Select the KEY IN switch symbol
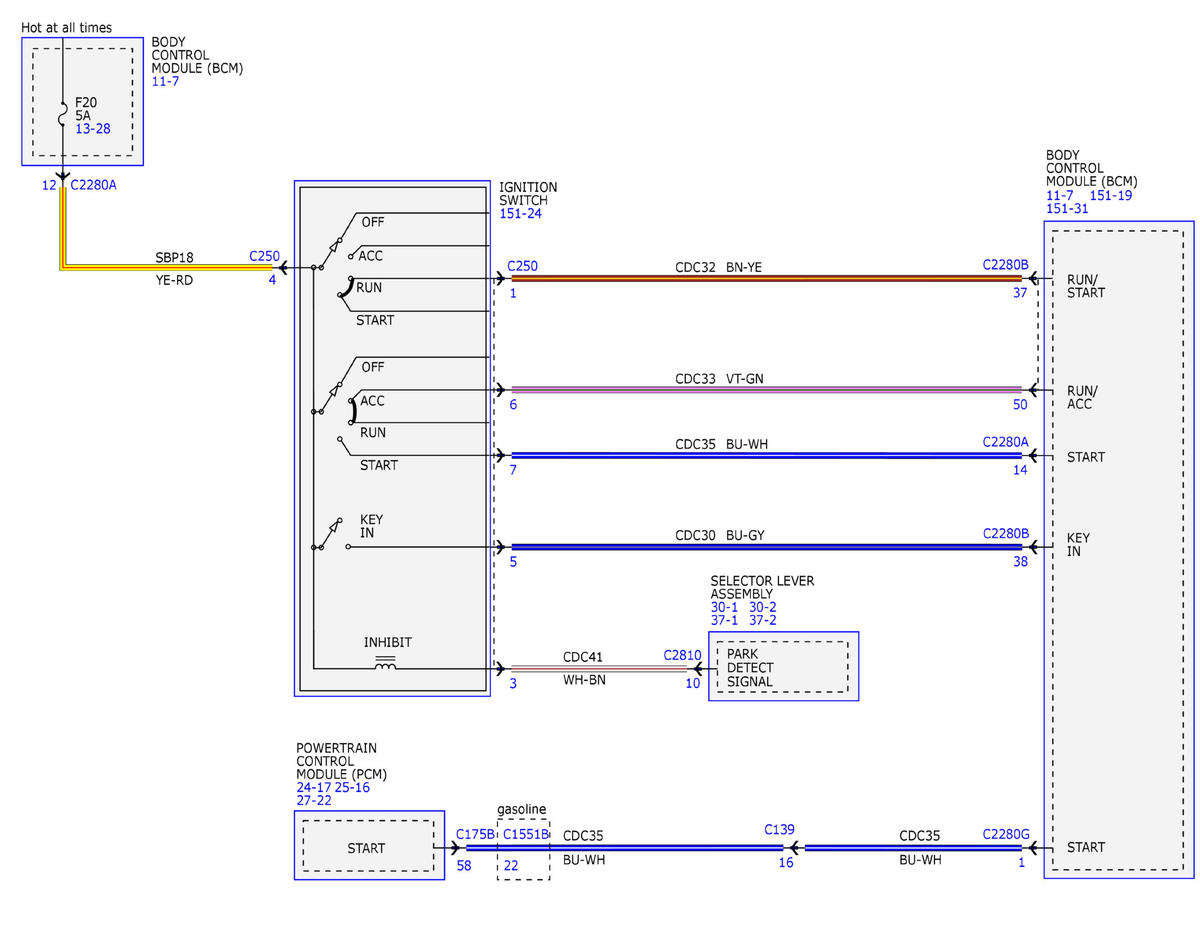The image size is (1200, 927). click(331, 536)
